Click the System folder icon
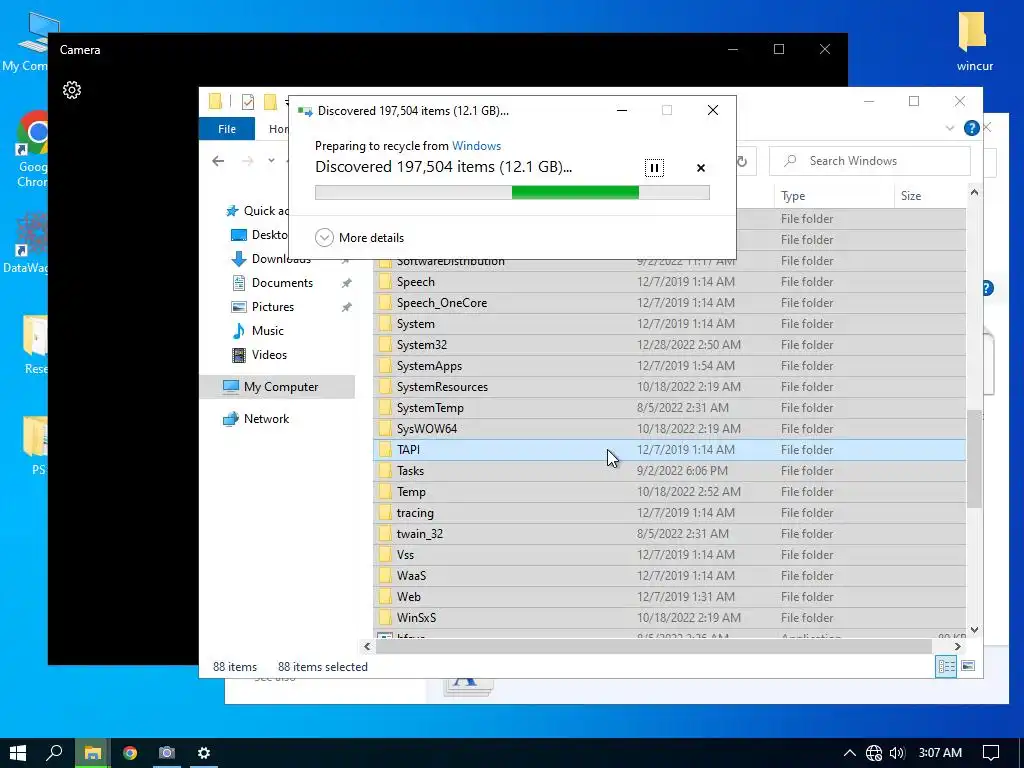 click(x=385, y=324)
